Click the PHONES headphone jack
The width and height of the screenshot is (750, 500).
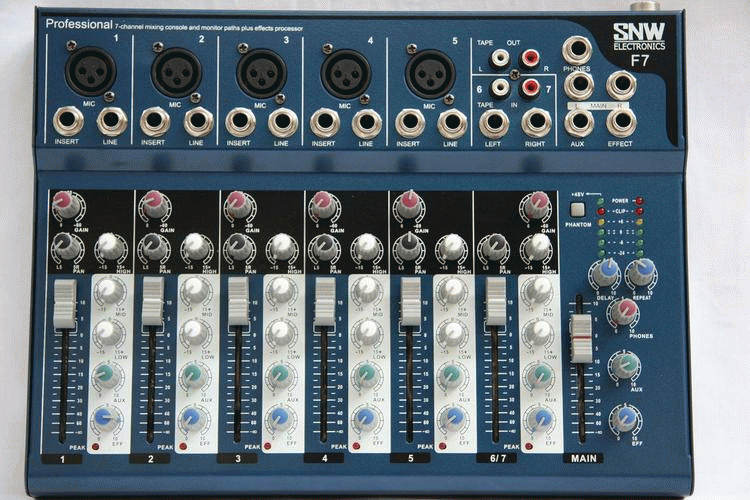pos(578,84)
